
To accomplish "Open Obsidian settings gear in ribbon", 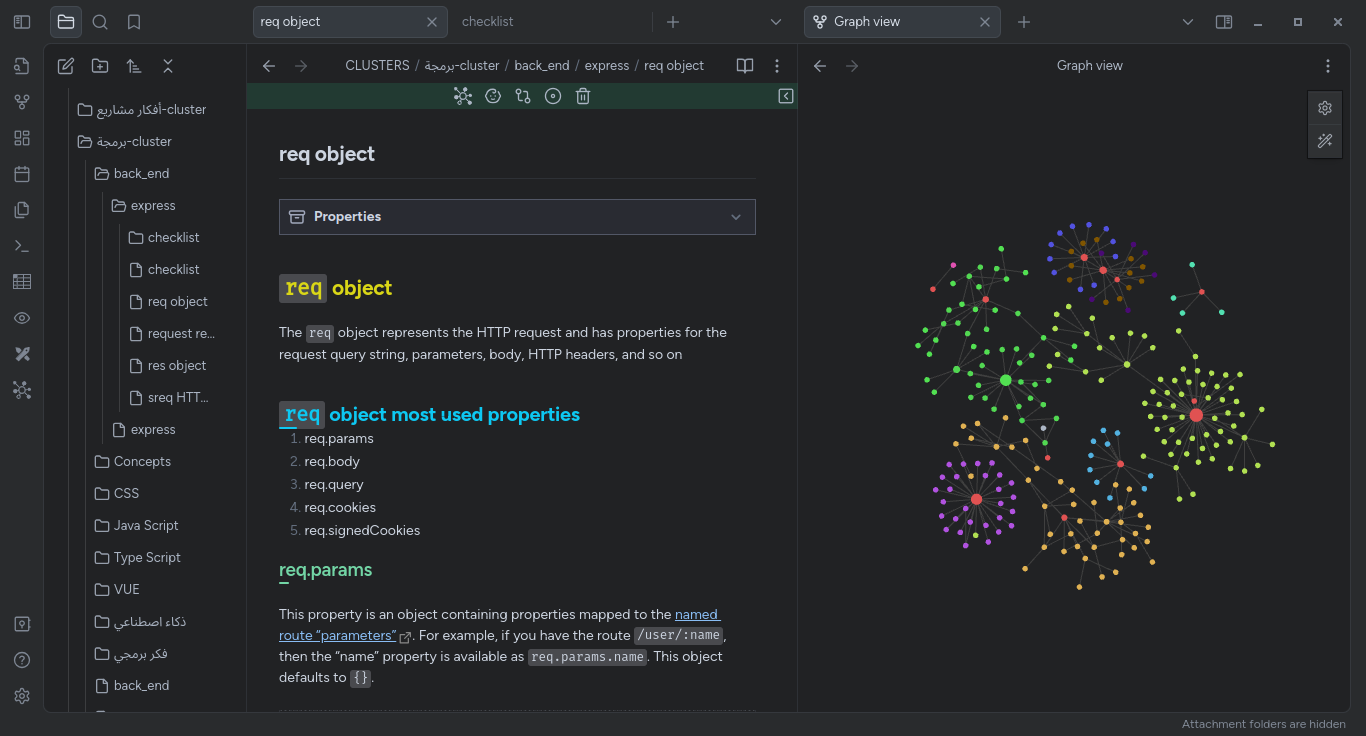I will click(22, 696).
